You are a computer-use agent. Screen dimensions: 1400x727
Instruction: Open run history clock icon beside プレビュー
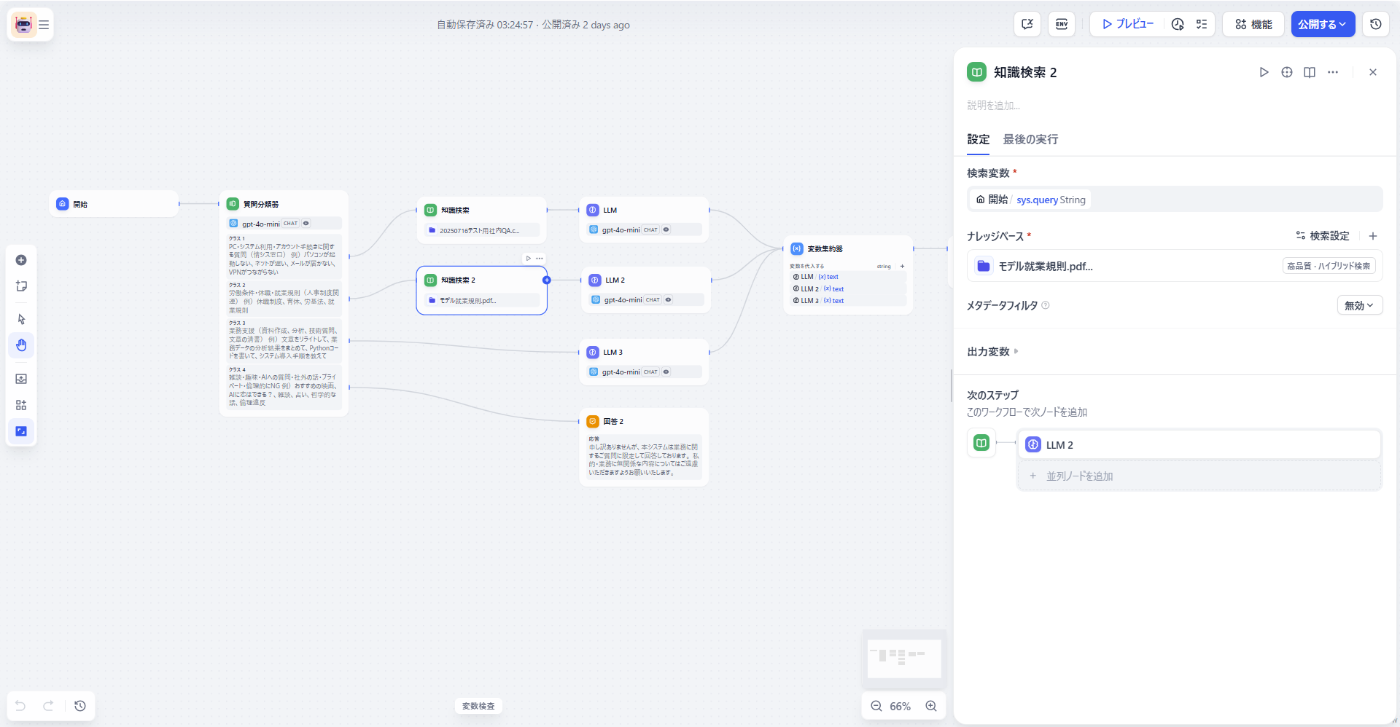(x=1178, y=24)
